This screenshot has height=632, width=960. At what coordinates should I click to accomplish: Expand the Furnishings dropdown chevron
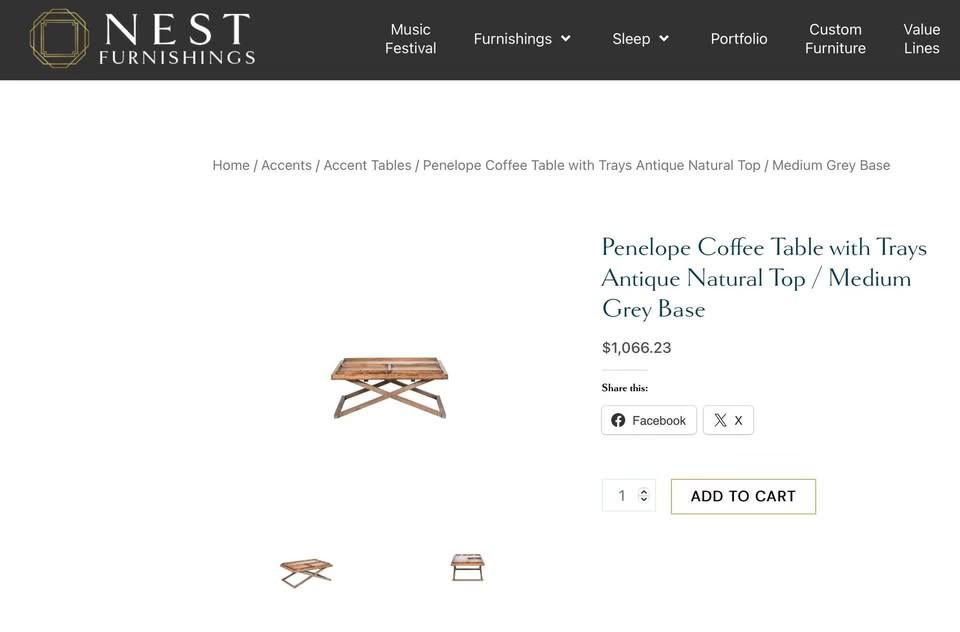click(566, 39)
